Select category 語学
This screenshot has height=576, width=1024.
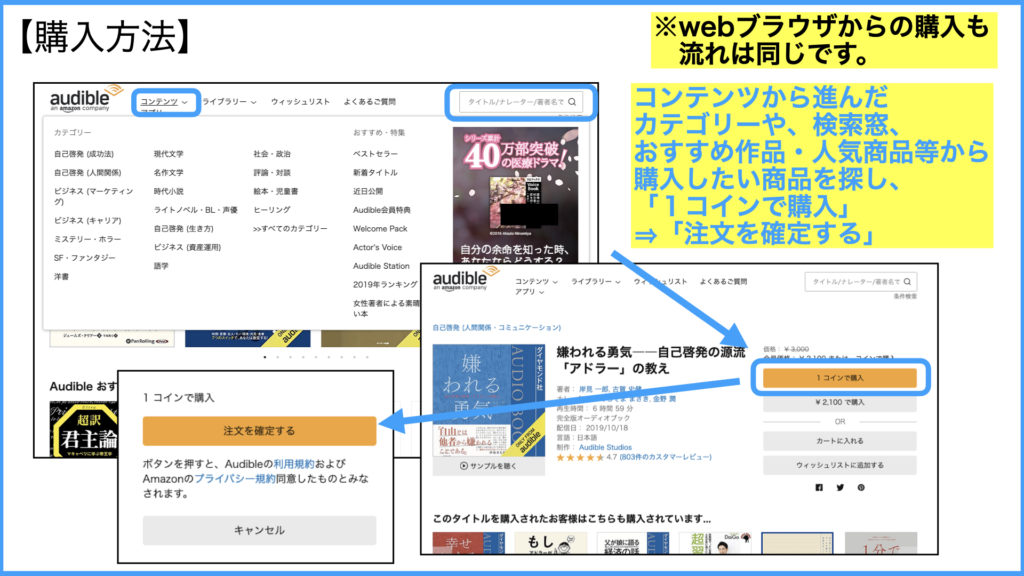(x=161, y=266)
